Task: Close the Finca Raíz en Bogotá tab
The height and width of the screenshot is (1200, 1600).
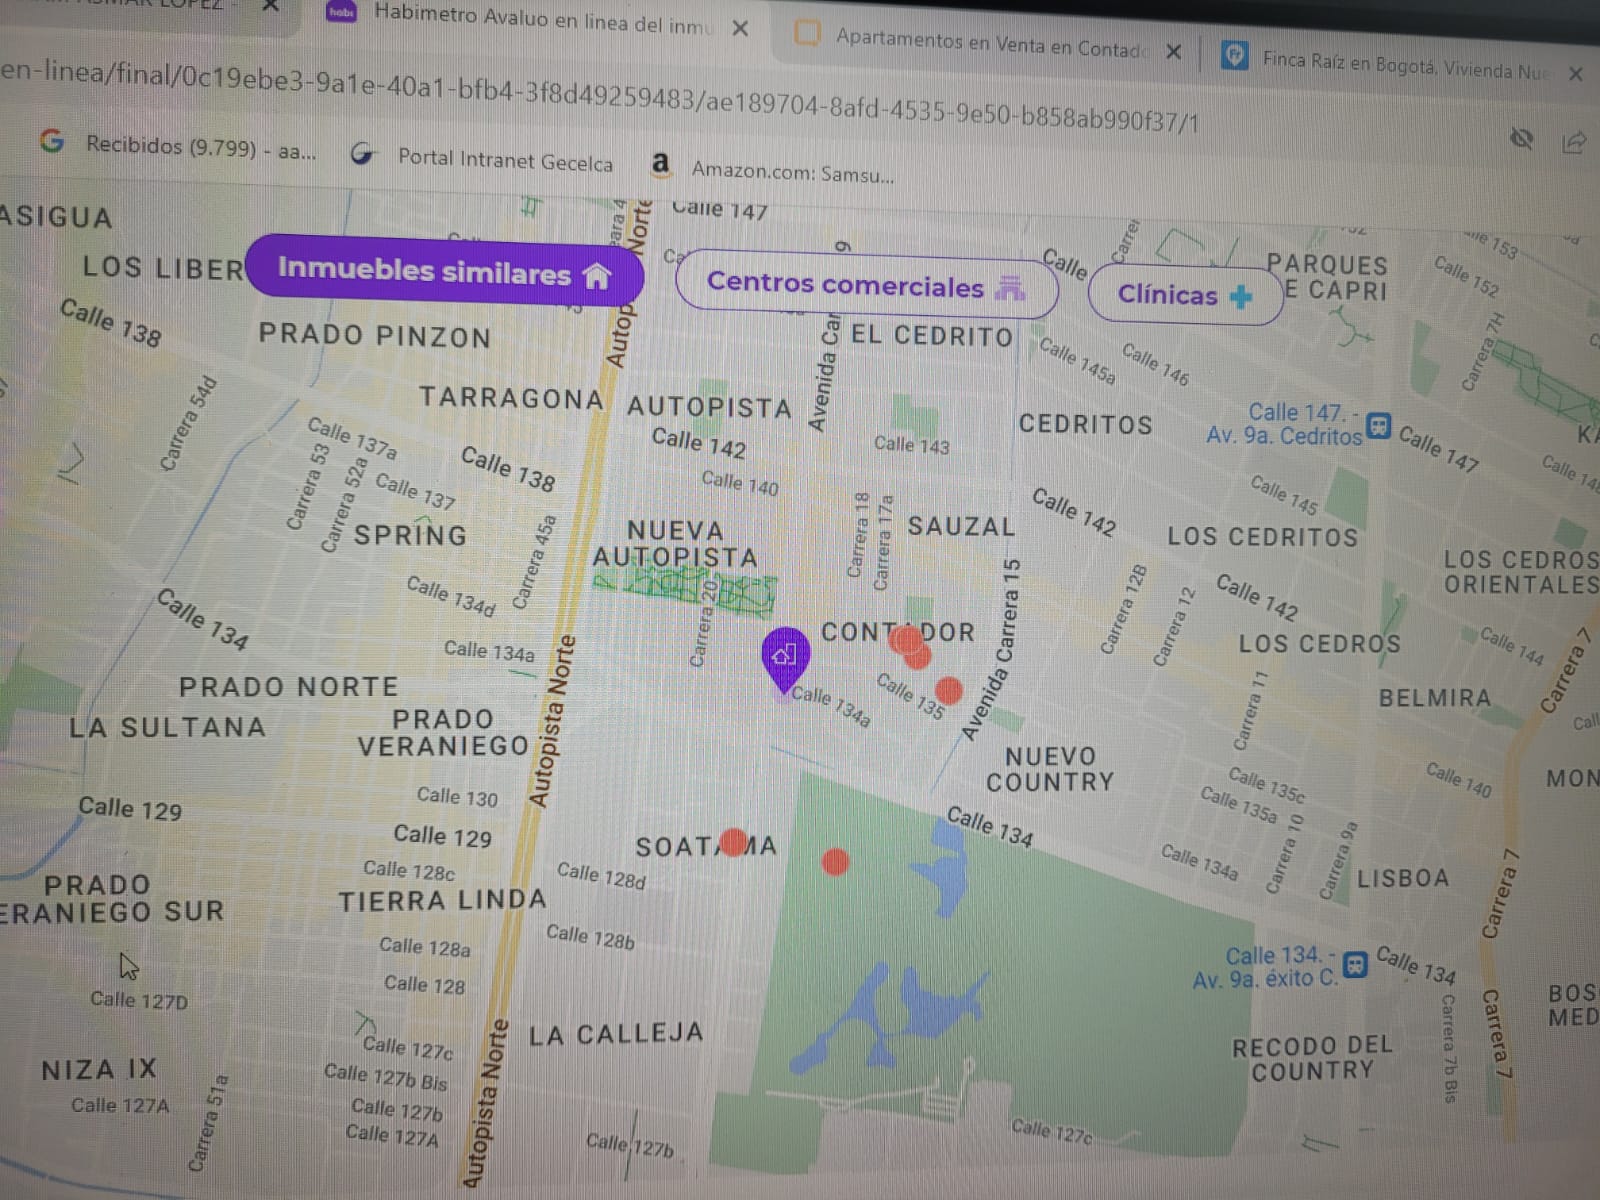Action: pos(1576,73)
